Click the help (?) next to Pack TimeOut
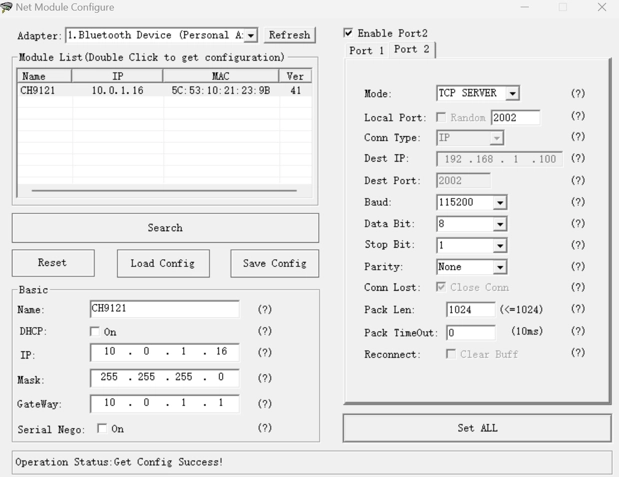 coord(578,331)
